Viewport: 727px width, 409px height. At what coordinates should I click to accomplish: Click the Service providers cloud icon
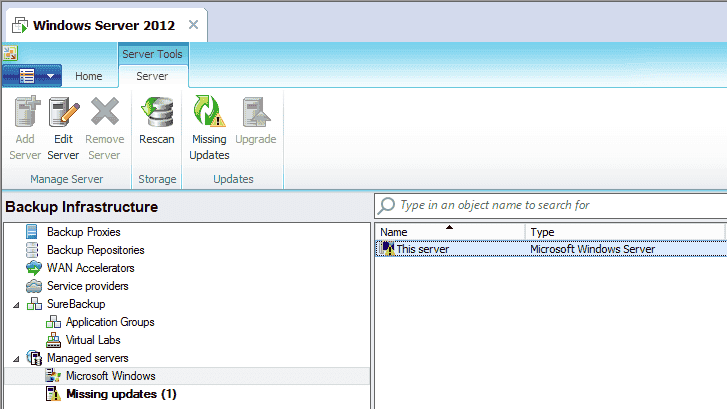34,286
